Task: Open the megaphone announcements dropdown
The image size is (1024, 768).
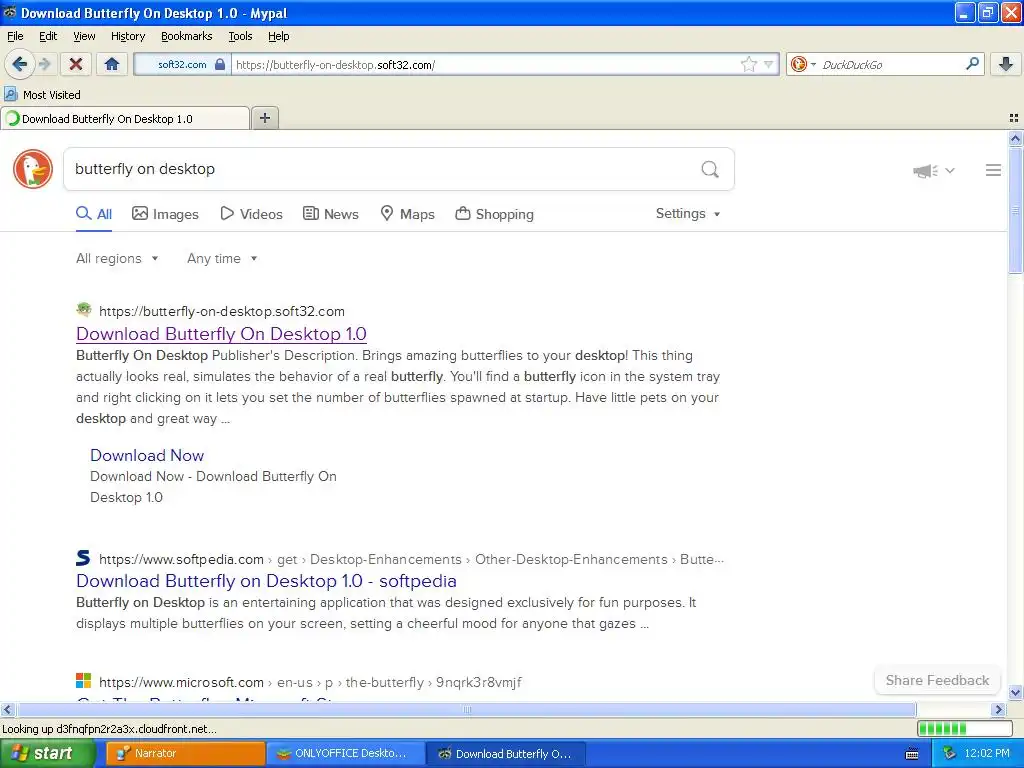Action: coord(934,170)
